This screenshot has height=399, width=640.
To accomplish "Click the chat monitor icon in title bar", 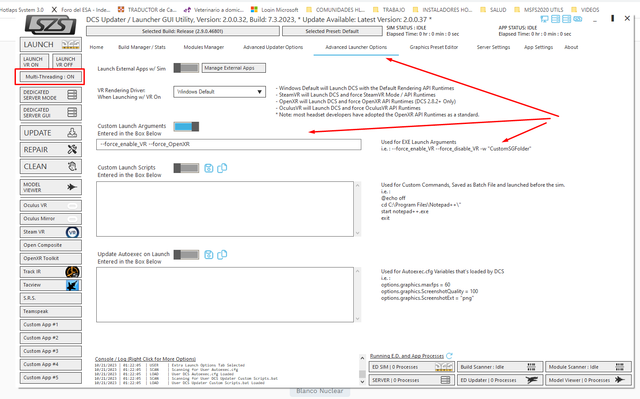I will (544, 19).
